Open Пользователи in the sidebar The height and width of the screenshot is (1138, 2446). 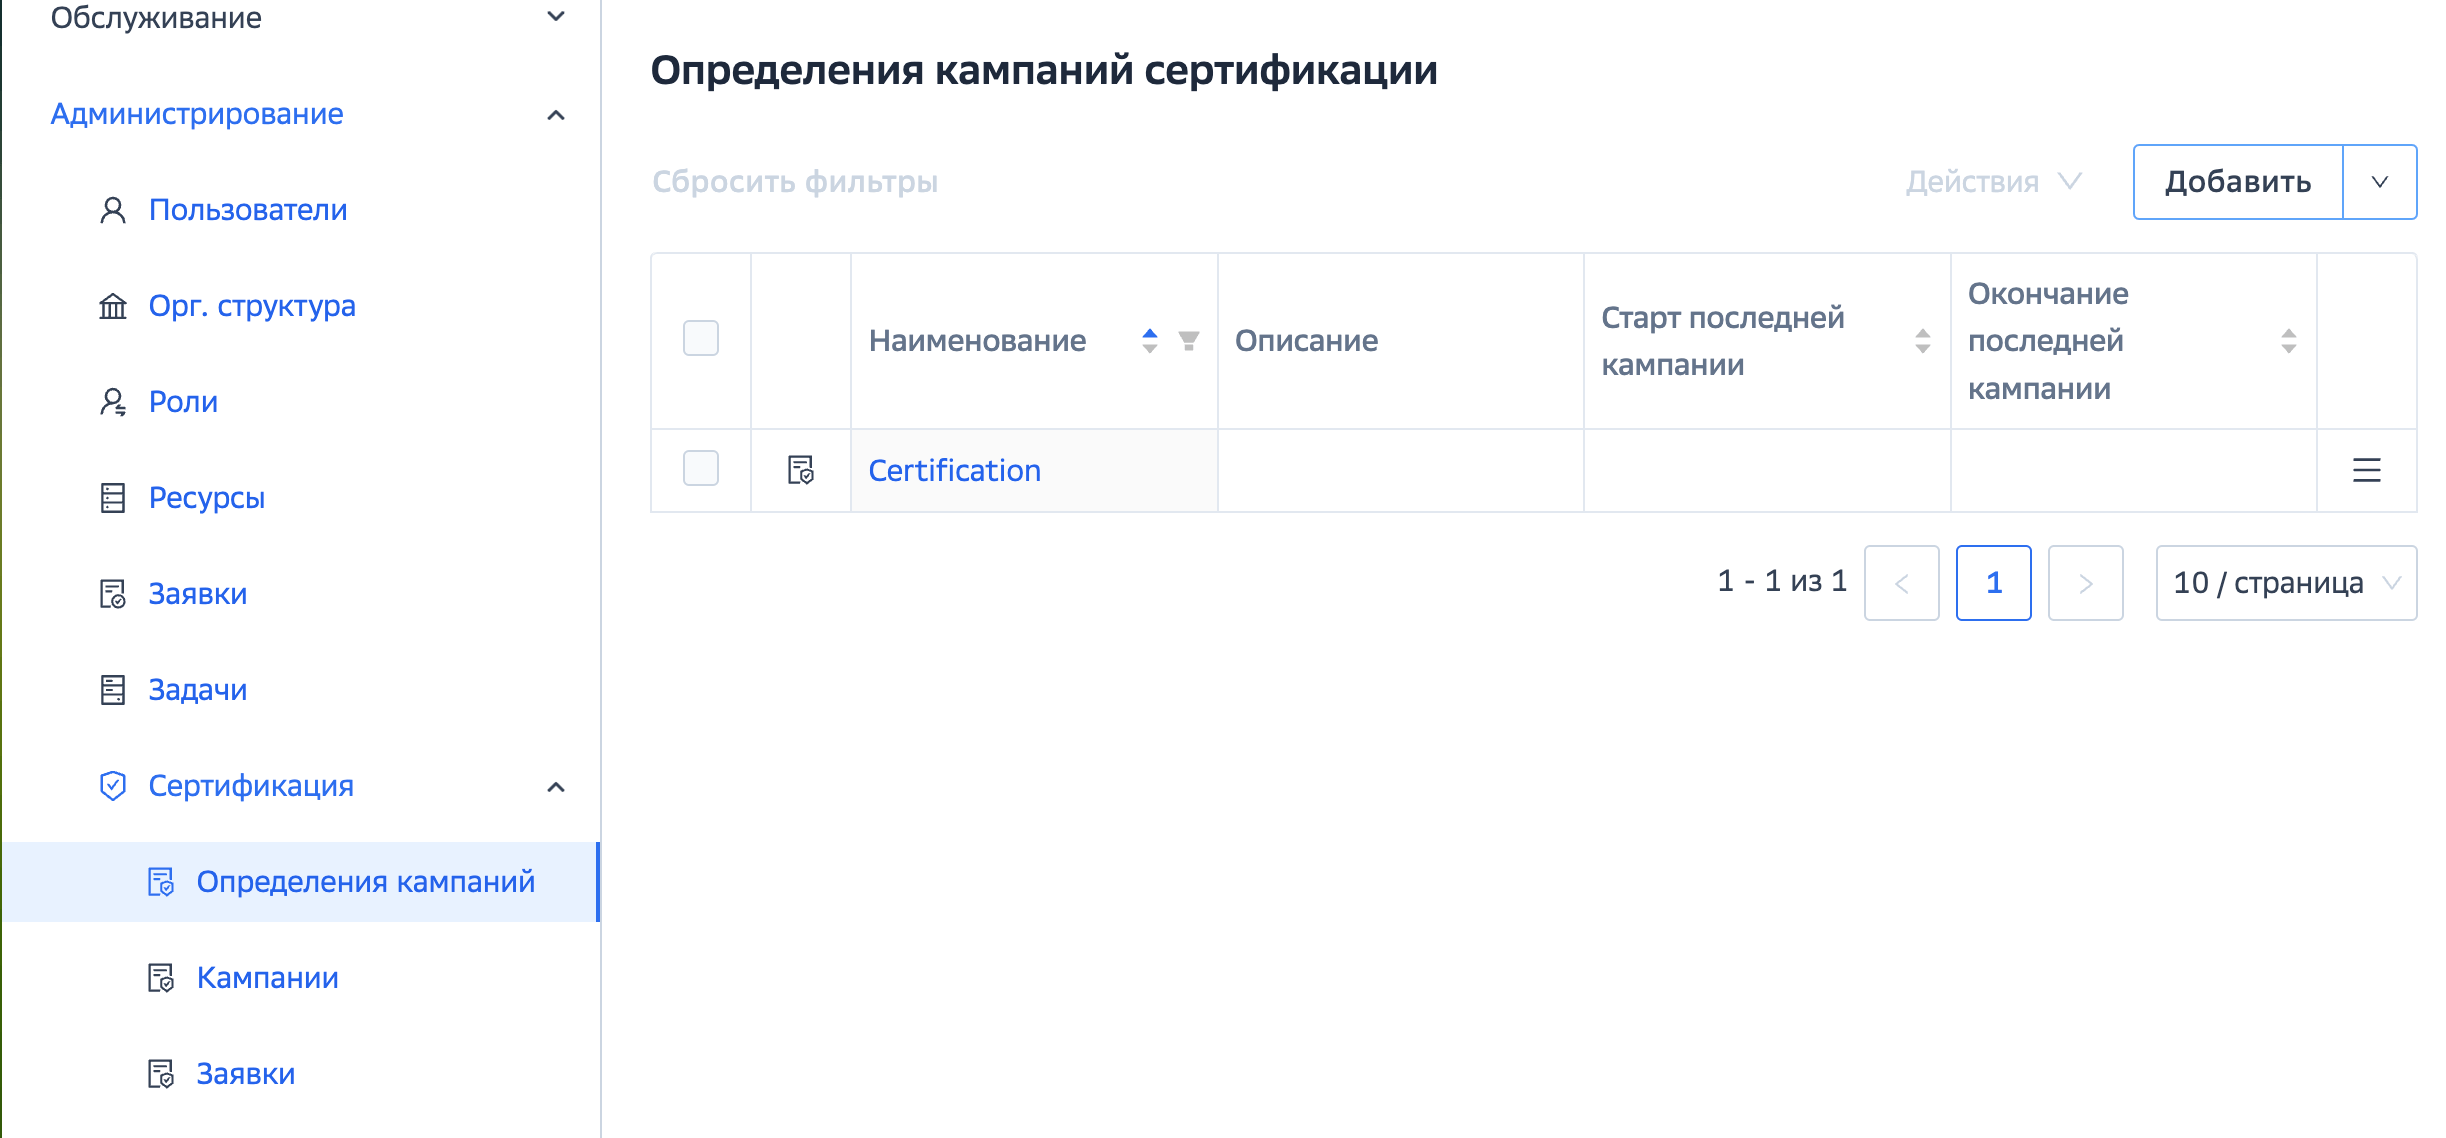click(248, 210)
